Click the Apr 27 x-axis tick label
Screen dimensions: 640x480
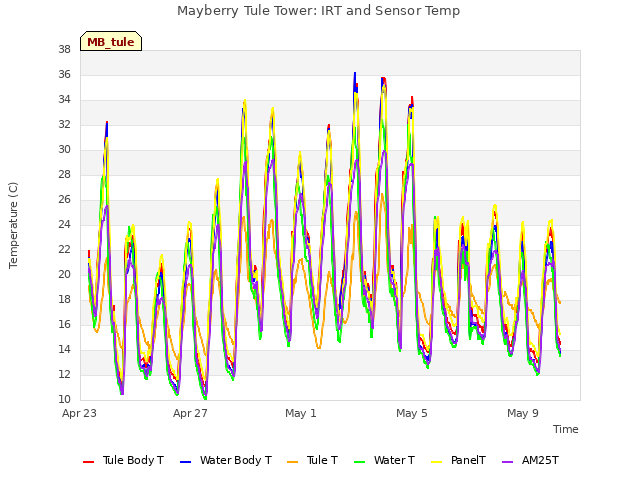[x=190, y=413]
